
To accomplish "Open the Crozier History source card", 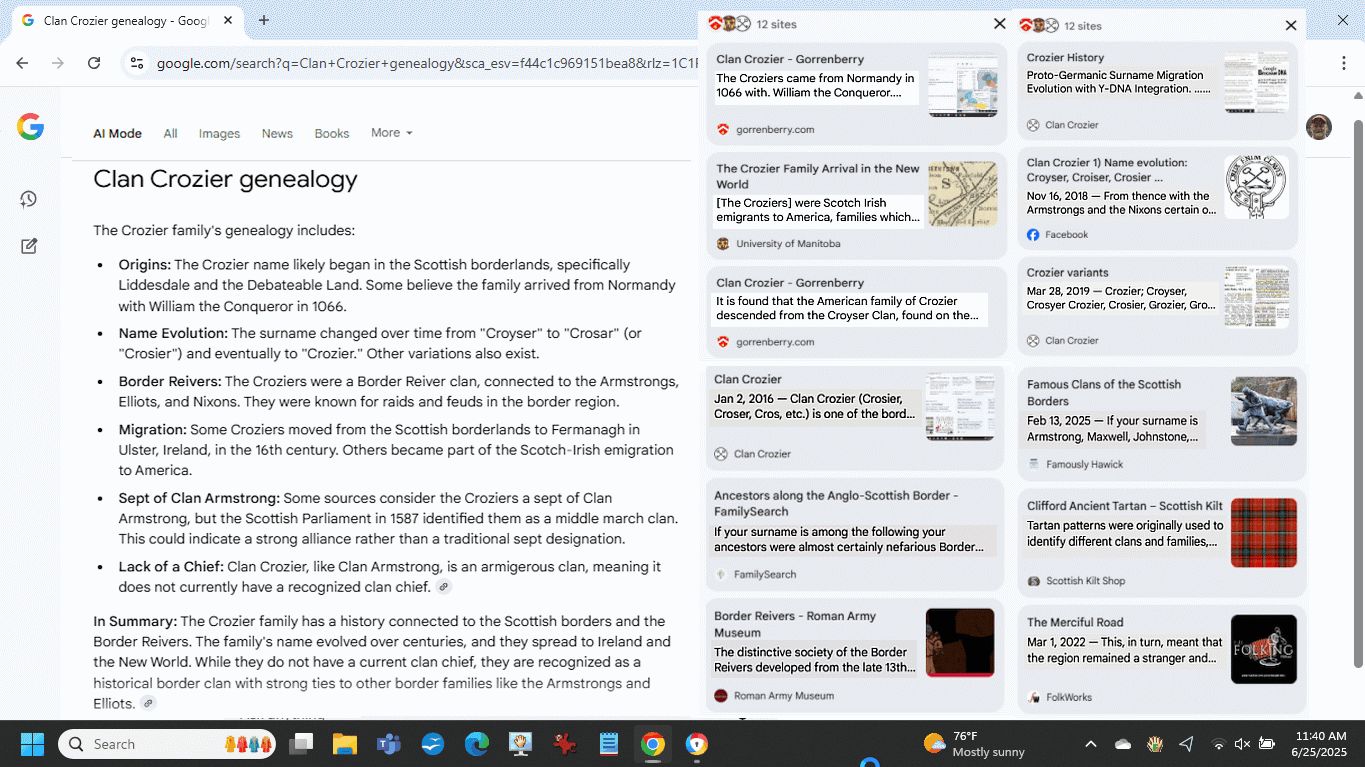I will (1158, 90).
